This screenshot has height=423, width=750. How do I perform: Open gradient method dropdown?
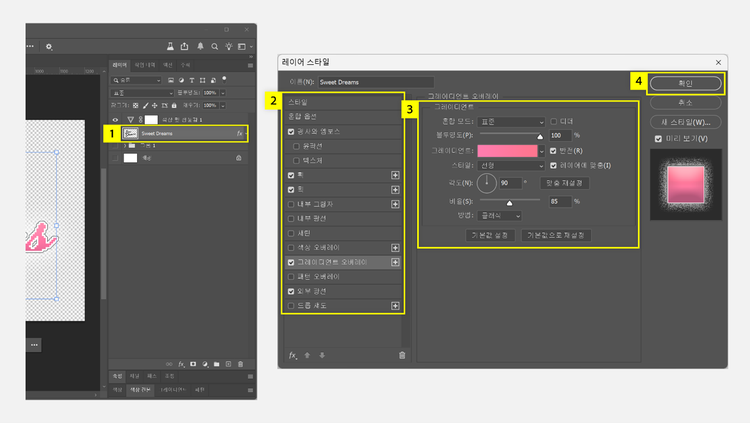[499, 216]
